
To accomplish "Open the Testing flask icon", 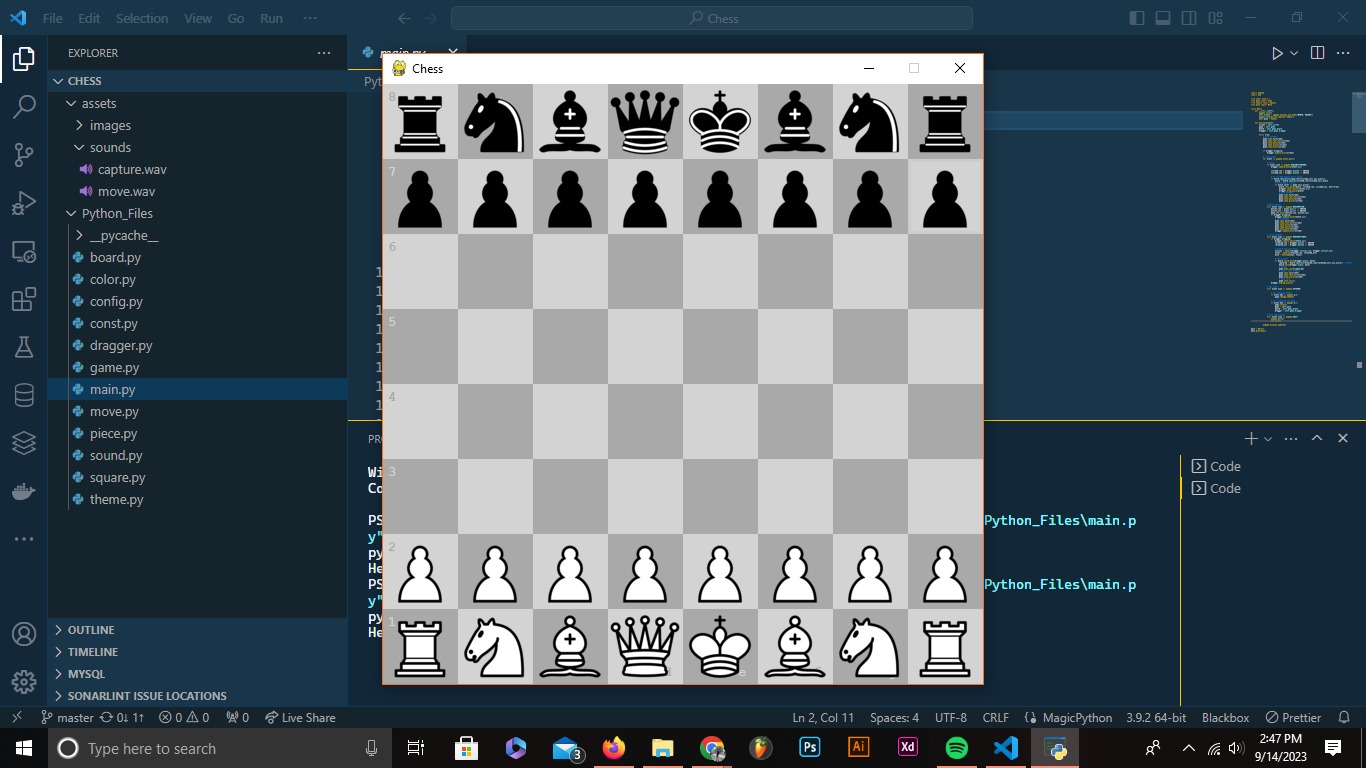I will coord(24,347).
